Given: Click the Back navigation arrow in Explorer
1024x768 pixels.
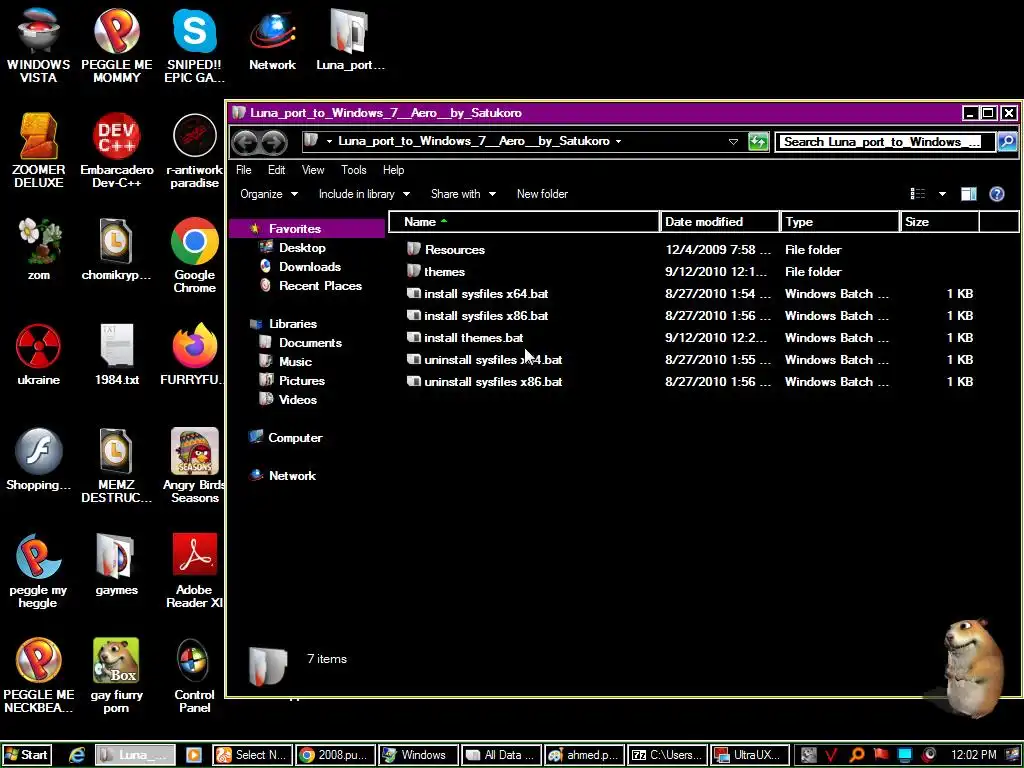Looking at the screenshot, I should (246, 142).
